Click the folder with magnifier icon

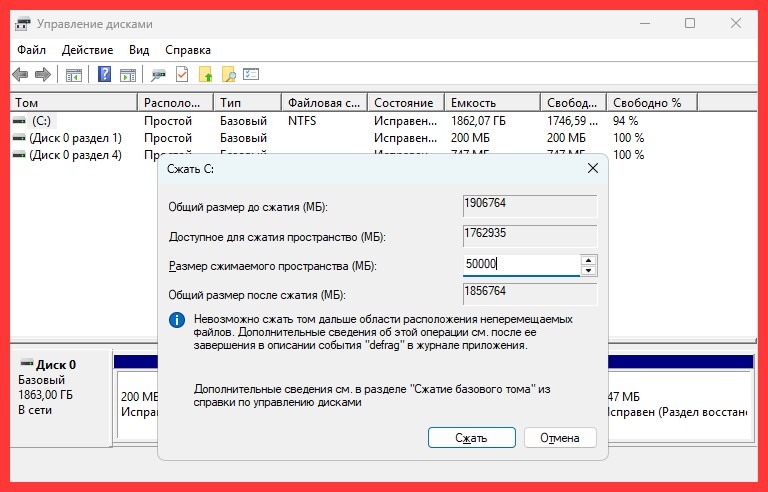point(229,75)
